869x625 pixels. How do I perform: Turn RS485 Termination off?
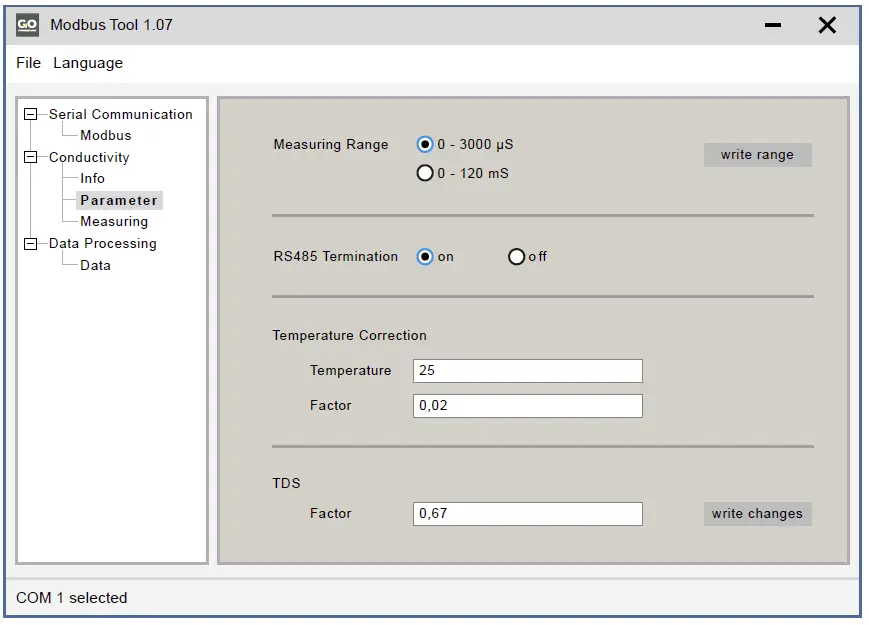click(x=516, y=256)
